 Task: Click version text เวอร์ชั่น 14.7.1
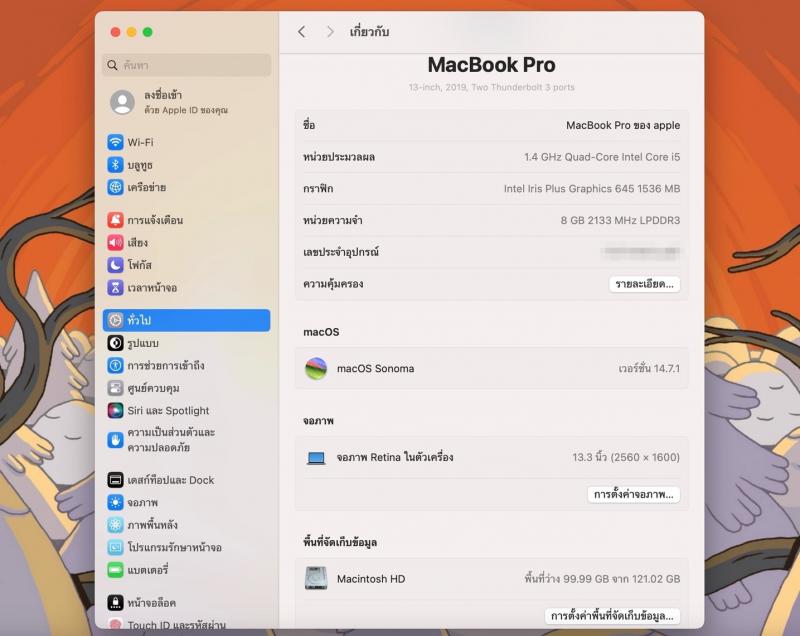[649, 368]
